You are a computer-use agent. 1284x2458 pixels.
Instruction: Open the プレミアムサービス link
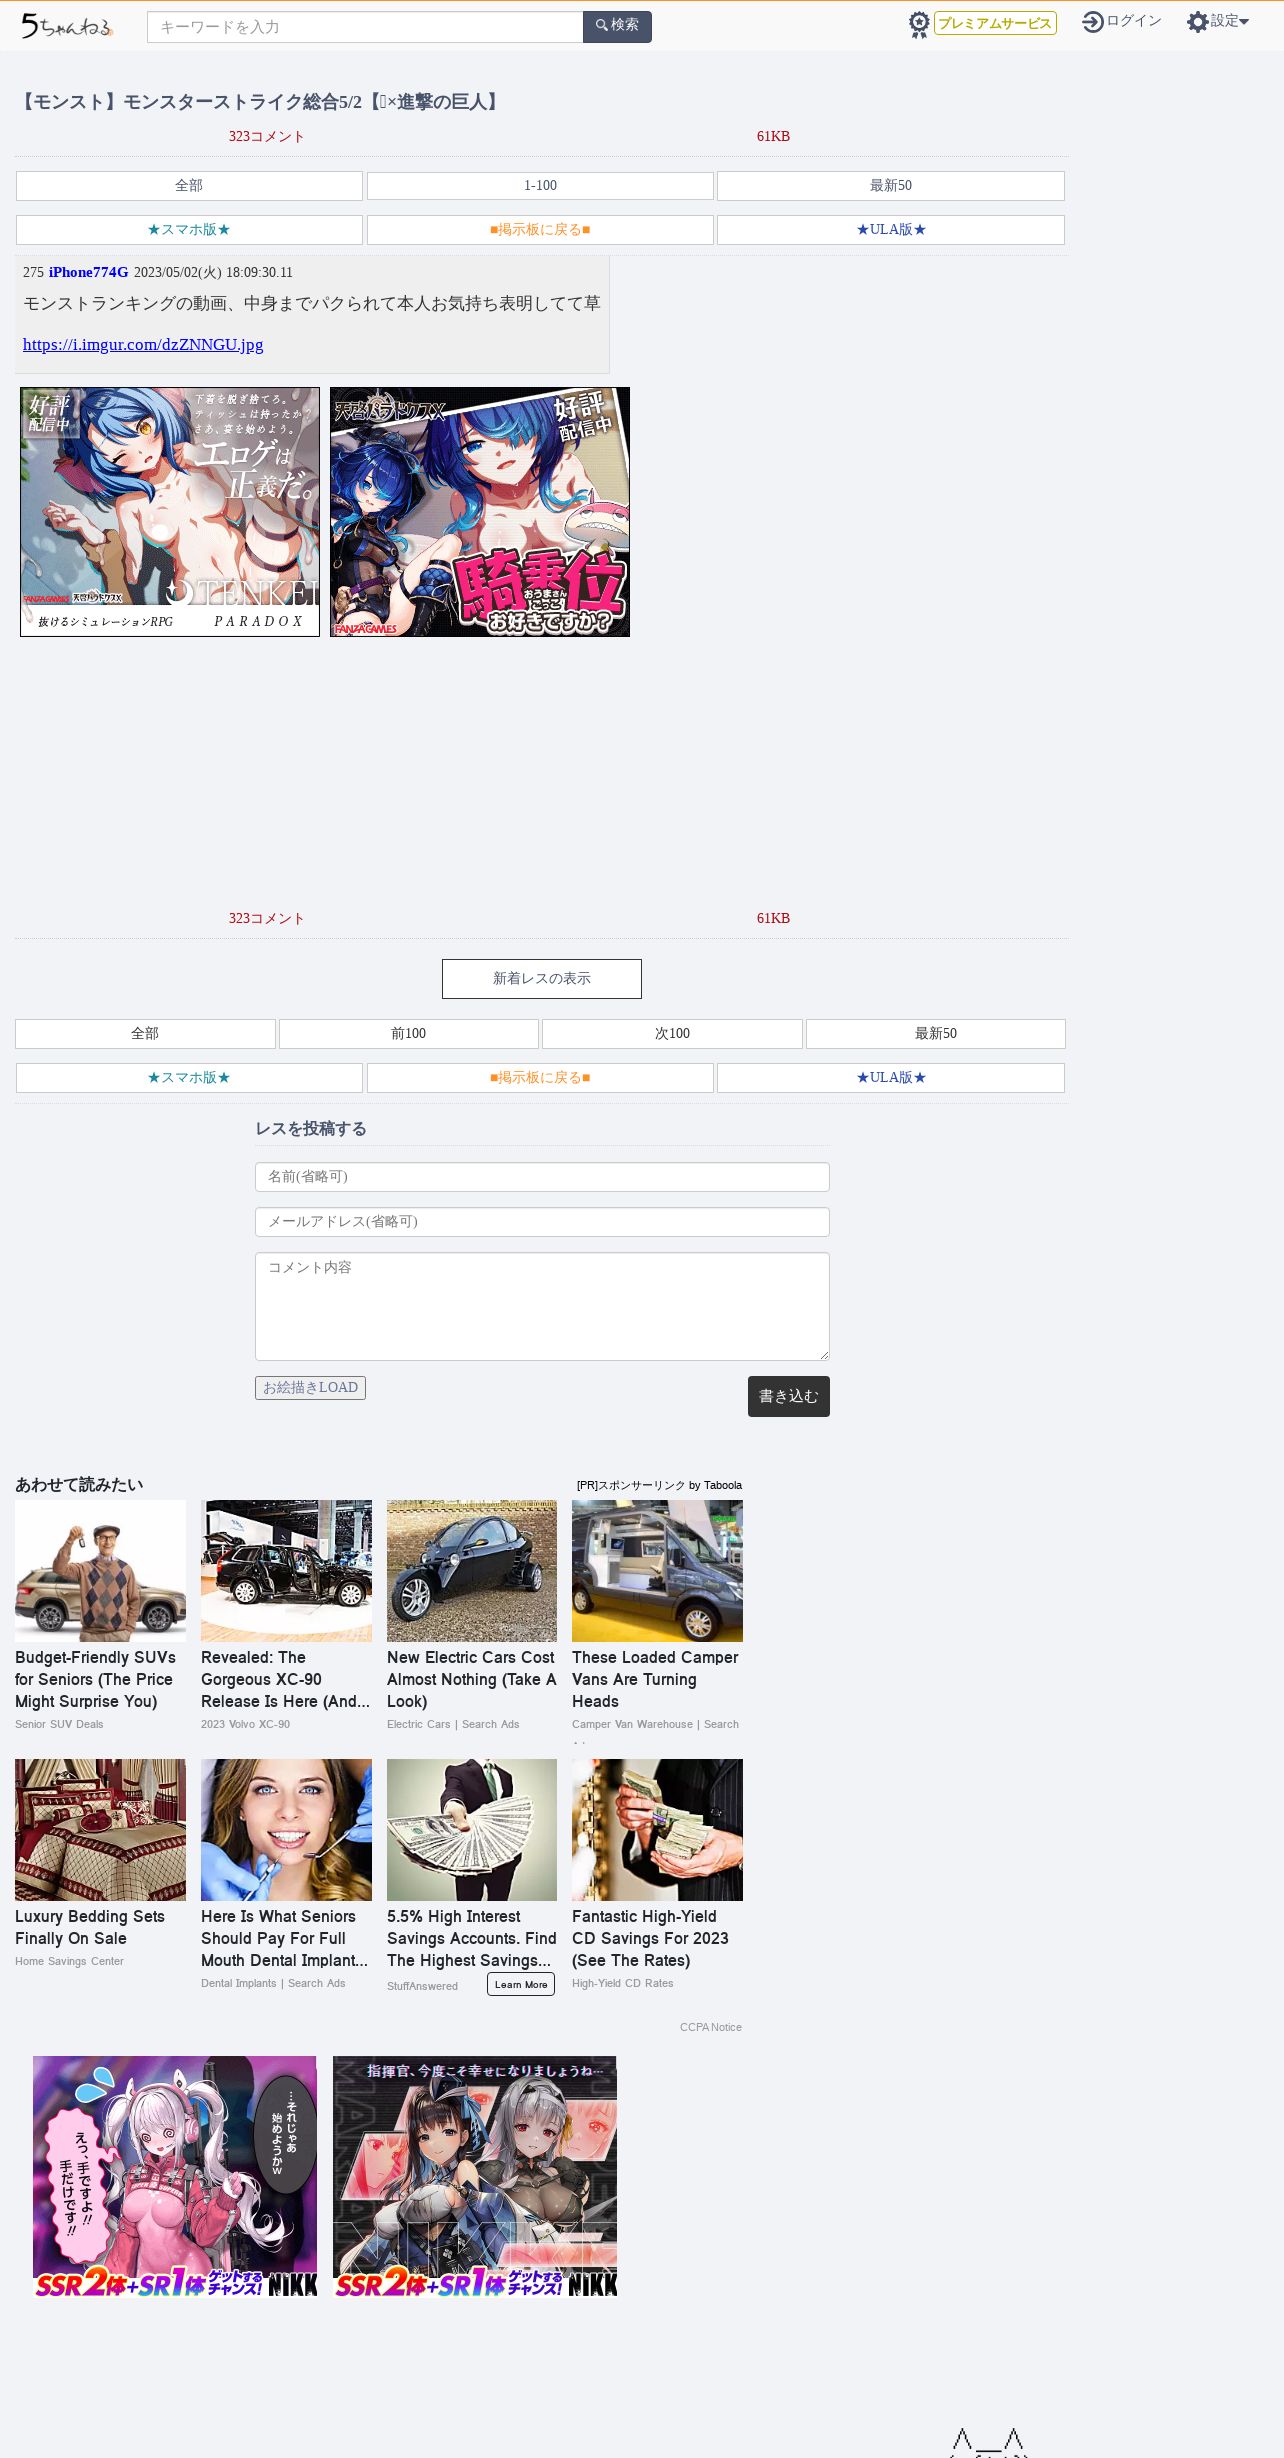point(995,23)
